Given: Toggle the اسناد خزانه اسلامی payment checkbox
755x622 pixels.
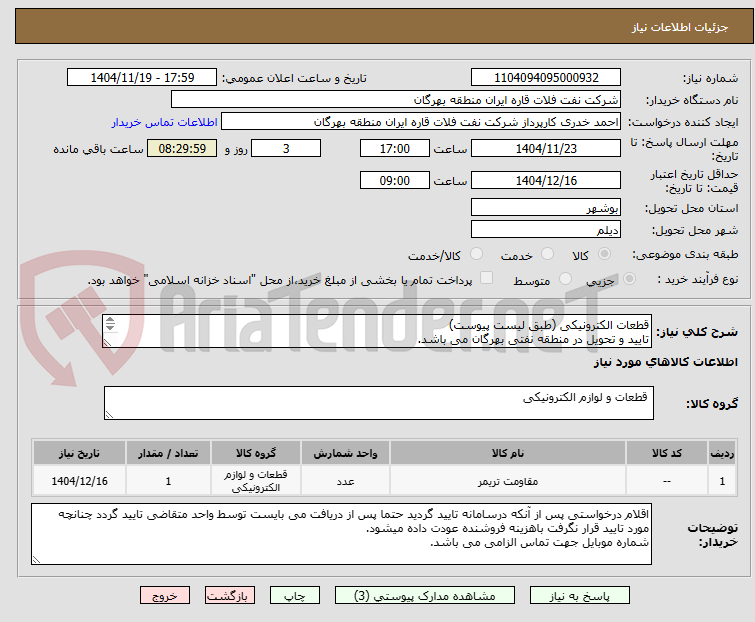Looking at the screenshot, I should coord(487,278).
